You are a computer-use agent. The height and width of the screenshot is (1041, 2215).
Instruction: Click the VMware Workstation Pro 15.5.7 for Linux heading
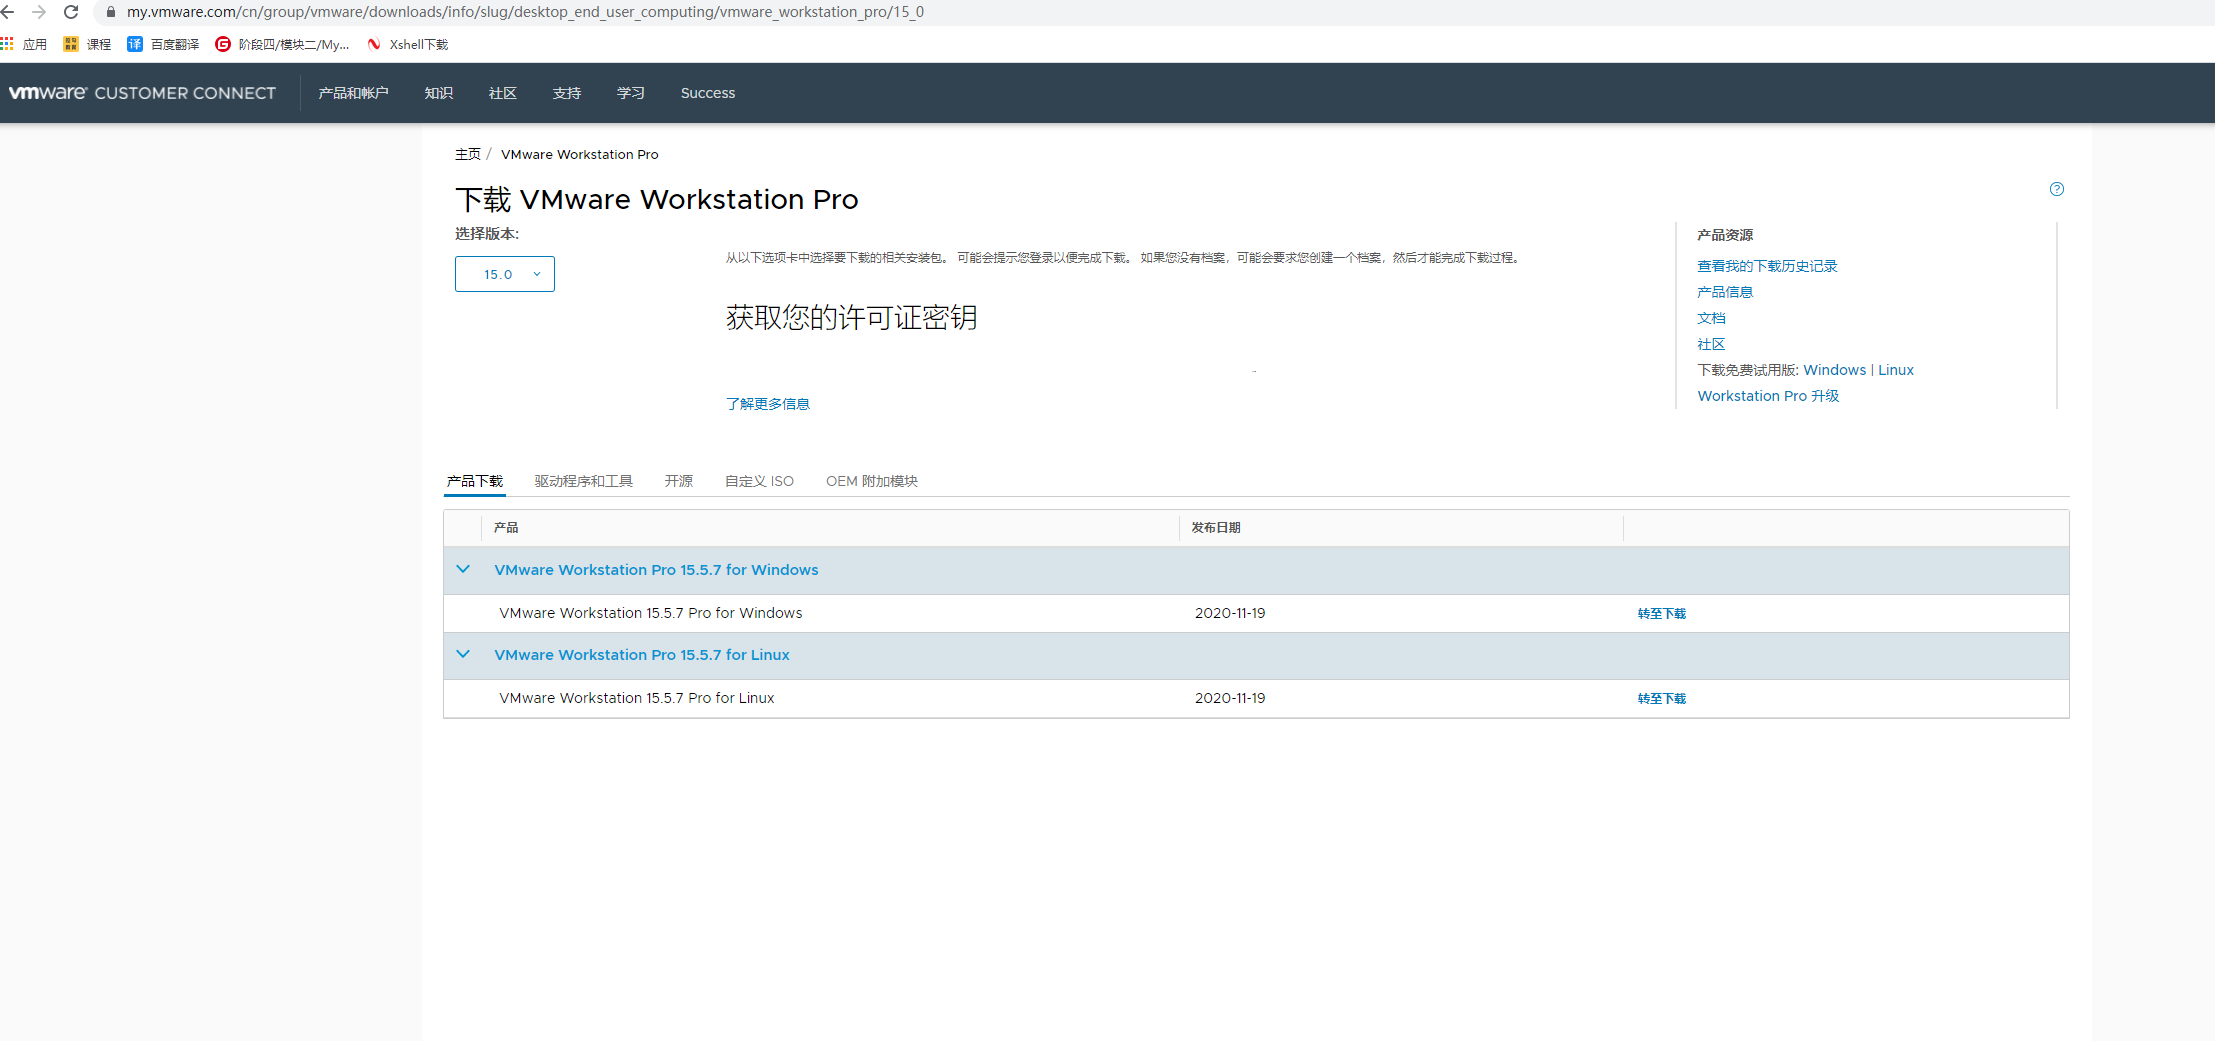coord(642,655)
